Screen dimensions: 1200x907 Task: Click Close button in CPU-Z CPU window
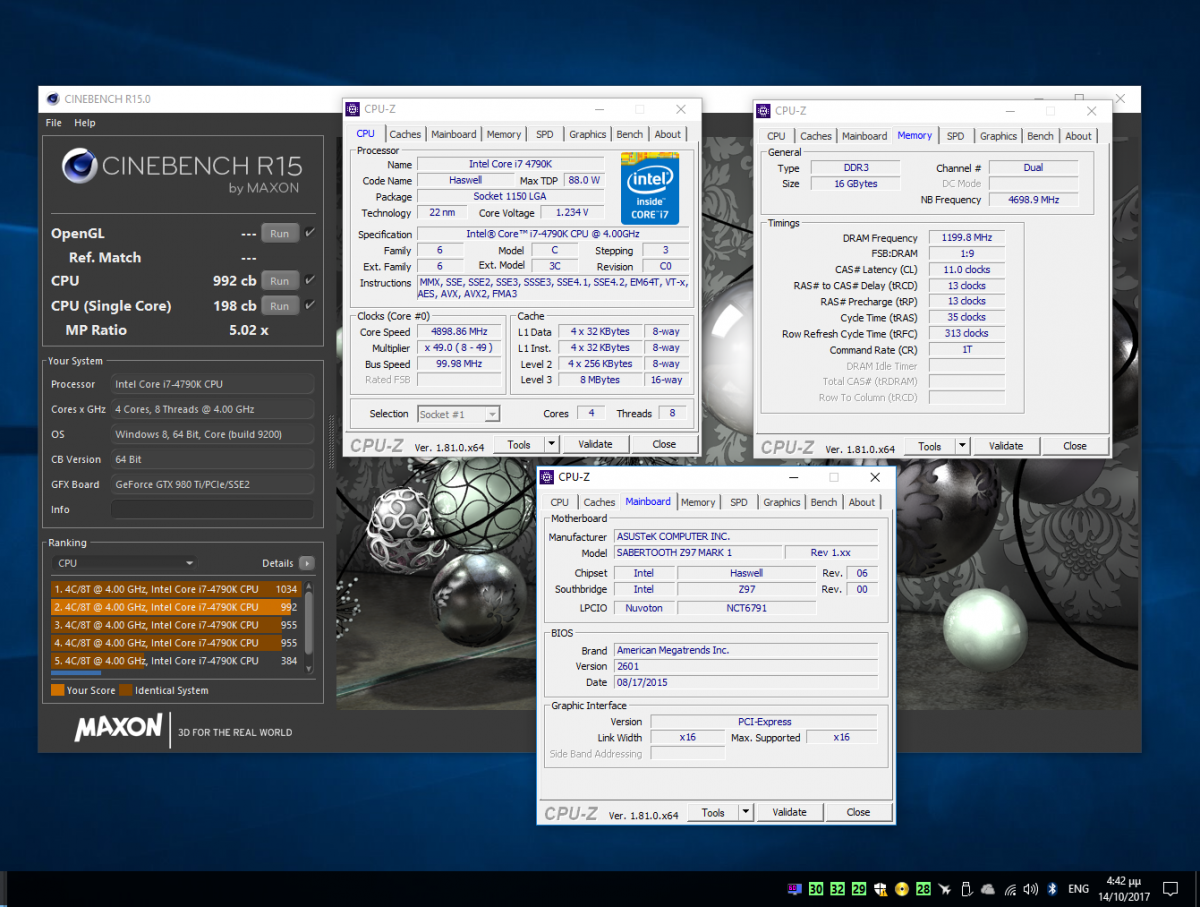tap(664, 444)
